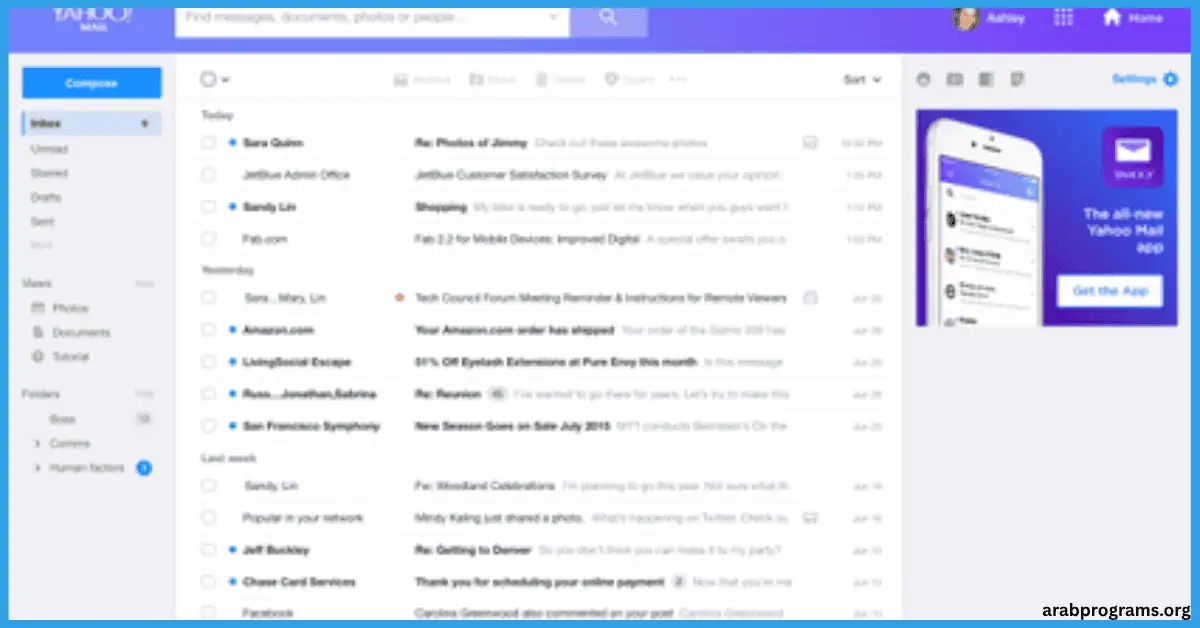Click the unread blue dot beside Sandy Lin

pos(232,207)
